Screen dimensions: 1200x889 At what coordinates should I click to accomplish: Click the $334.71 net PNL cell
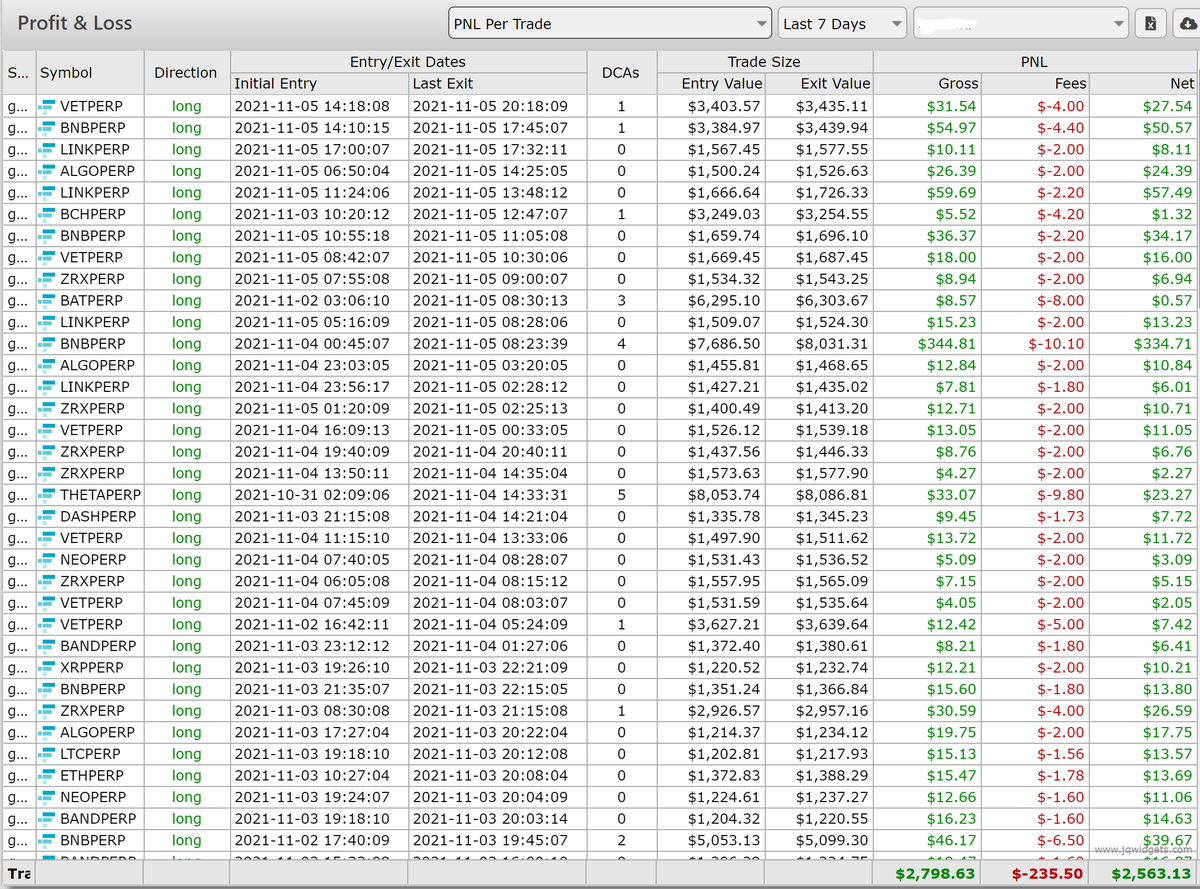tap(1144, 344)
